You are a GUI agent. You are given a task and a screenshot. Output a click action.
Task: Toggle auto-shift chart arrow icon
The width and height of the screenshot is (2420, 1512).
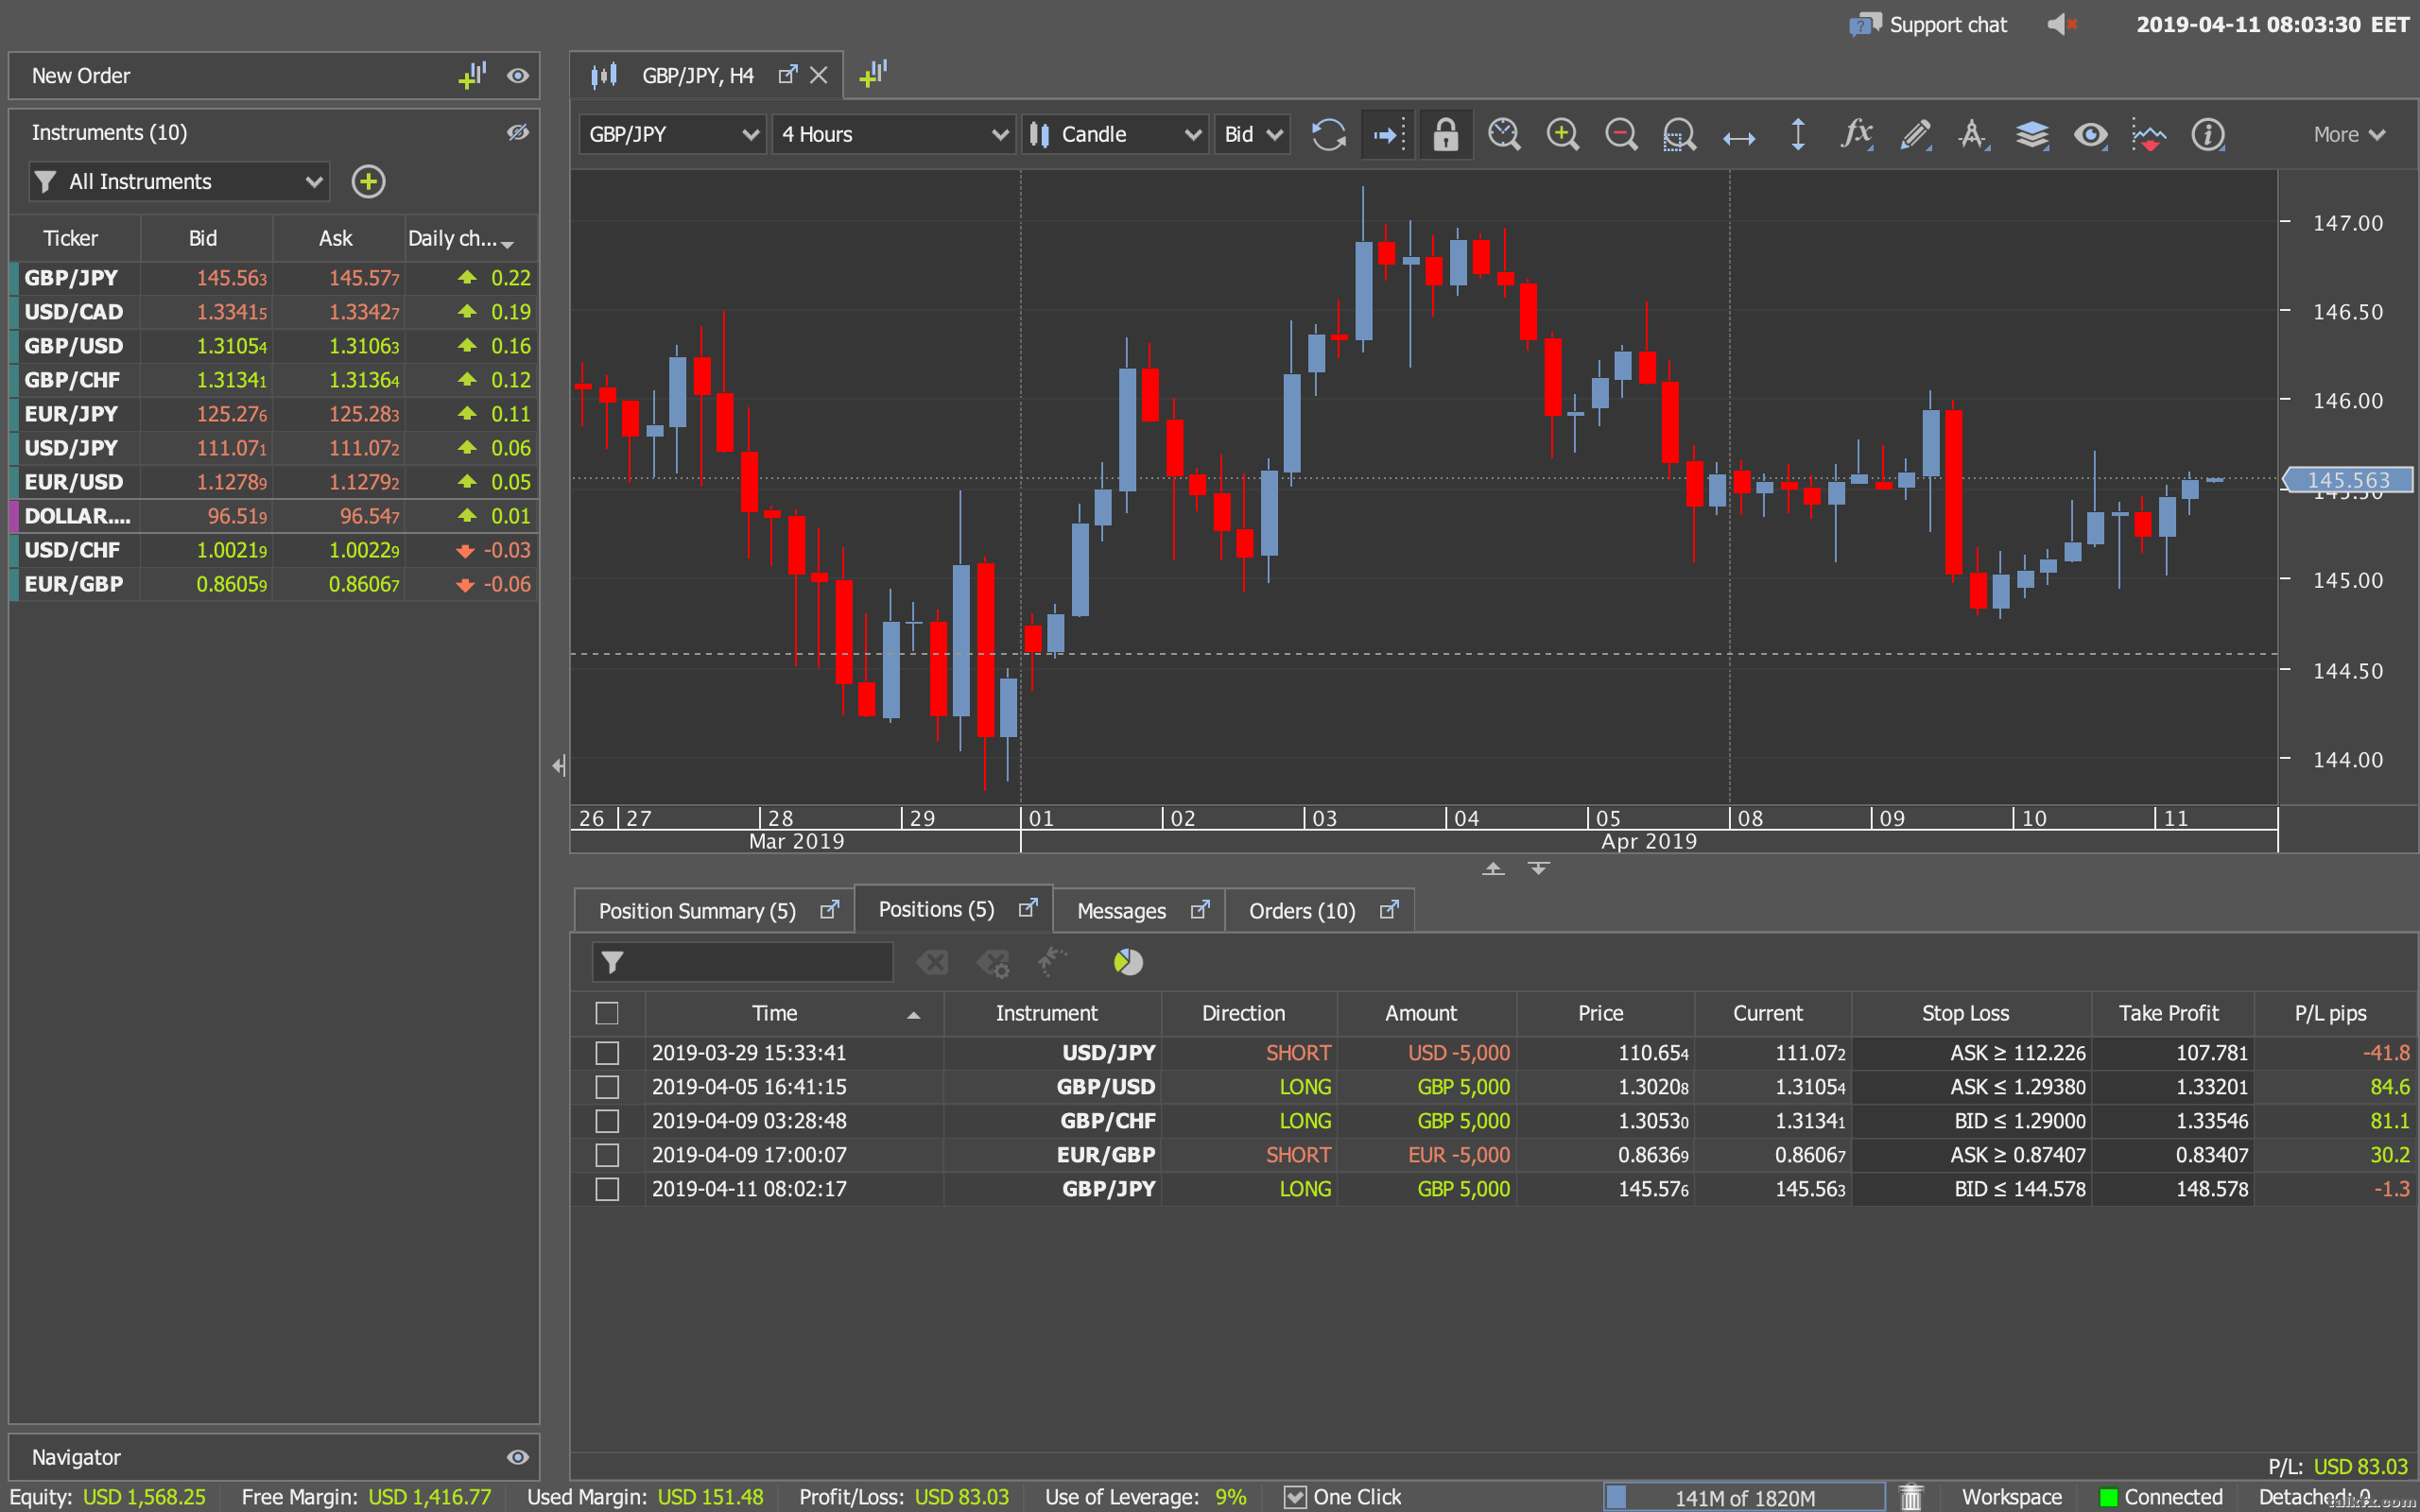(x=1388, y=134)
